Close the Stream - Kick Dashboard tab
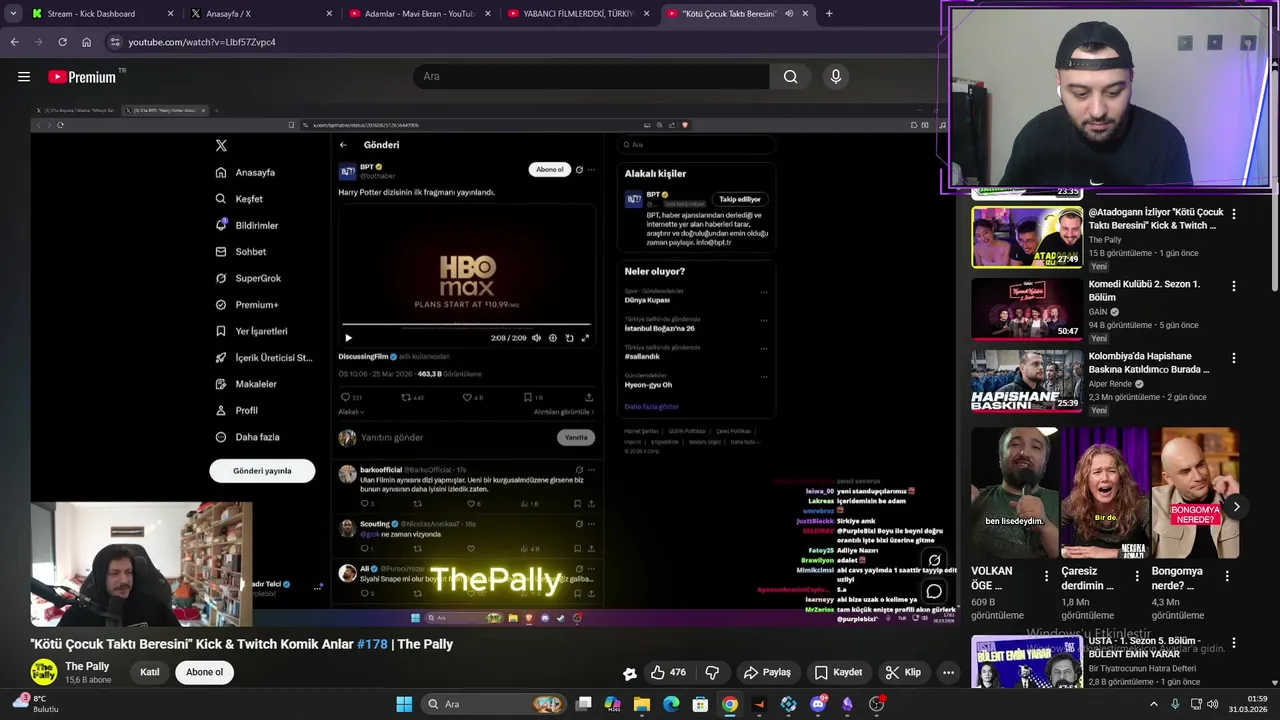1280x720 pixels. (170, 14)
